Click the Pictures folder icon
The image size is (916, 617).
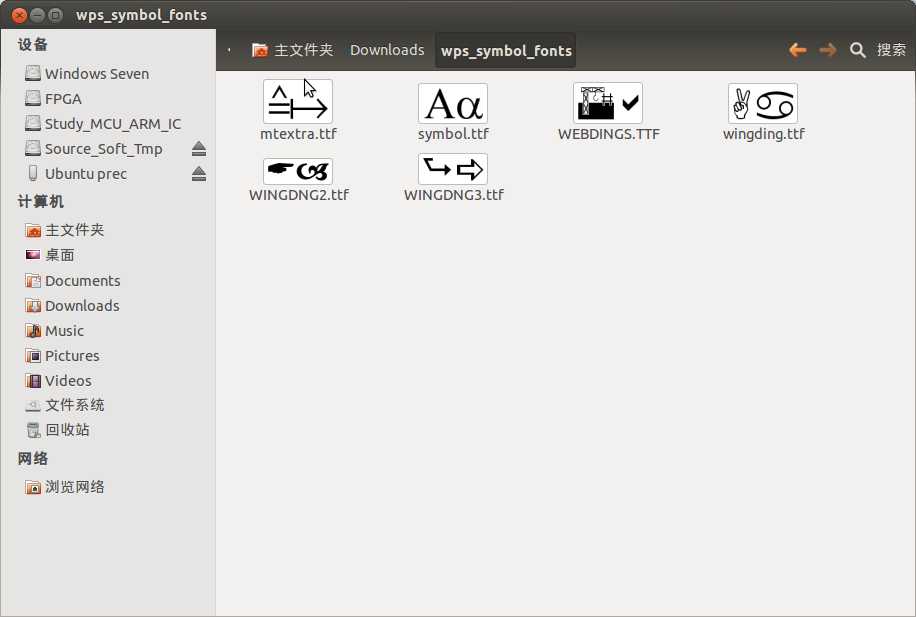33,356
